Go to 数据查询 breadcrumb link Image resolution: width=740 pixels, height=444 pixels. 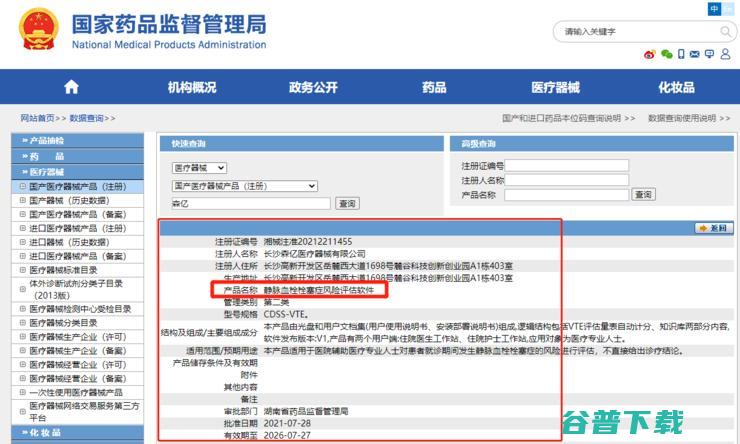click(86, 118)
